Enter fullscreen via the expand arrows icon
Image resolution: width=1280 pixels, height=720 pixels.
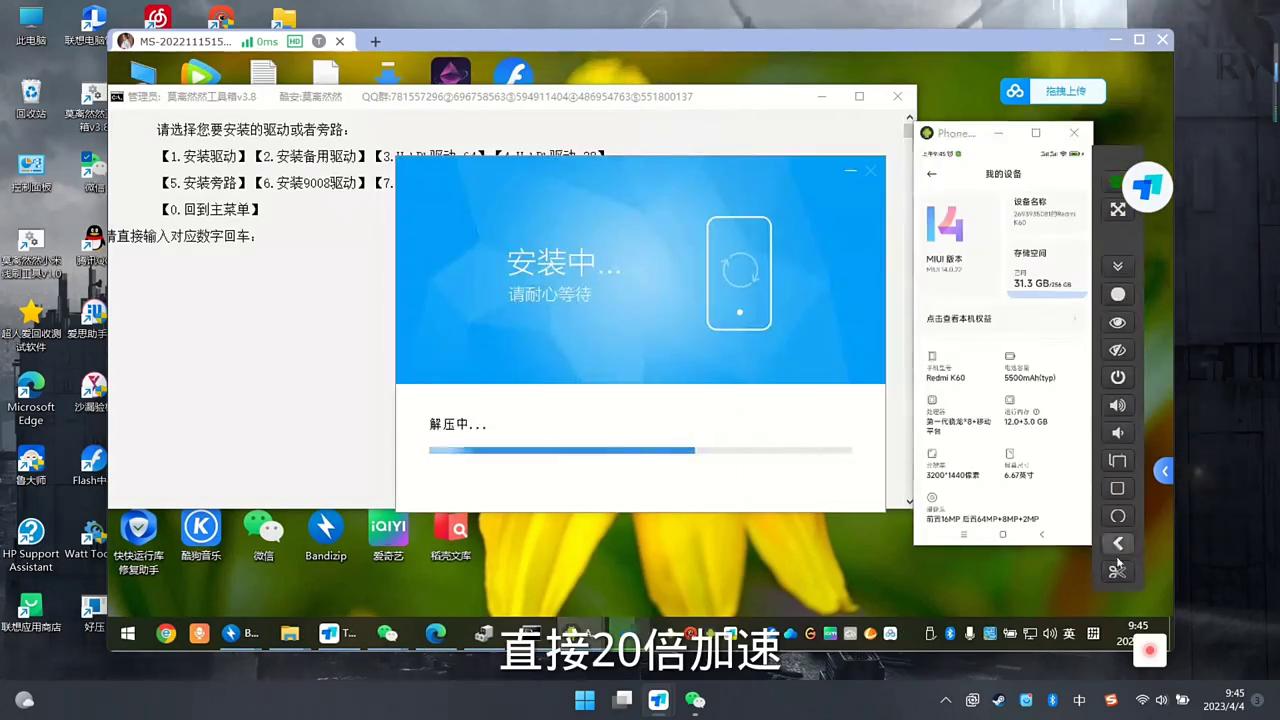tap(1117, 209)
